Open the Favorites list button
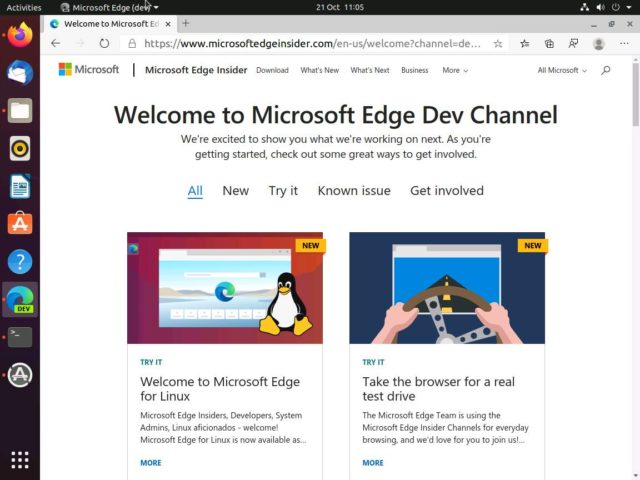The width and height of the screenshot is (640, 480). coord(524,44)
